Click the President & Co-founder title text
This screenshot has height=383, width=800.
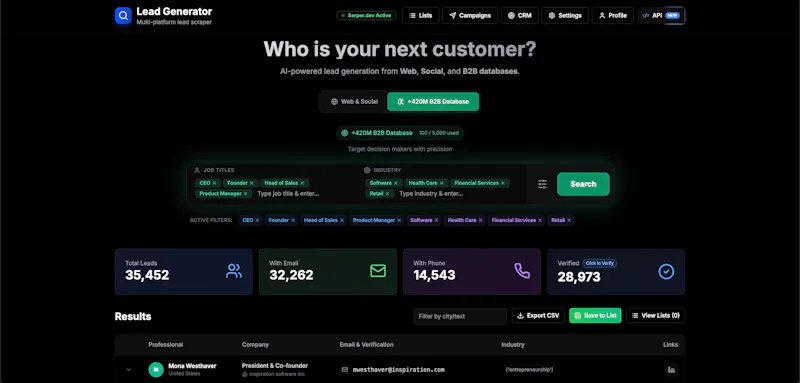tap(274, 366)
